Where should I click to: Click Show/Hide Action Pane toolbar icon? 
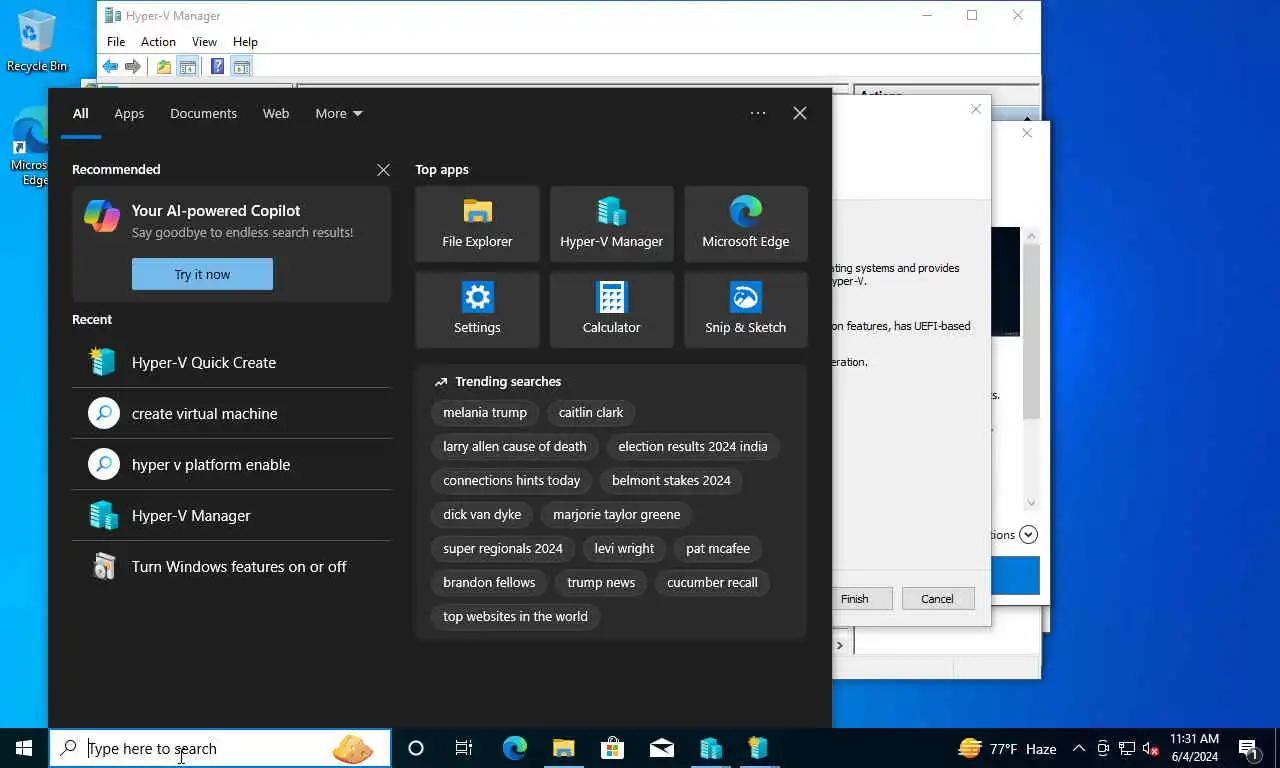(x=241, y=67)
